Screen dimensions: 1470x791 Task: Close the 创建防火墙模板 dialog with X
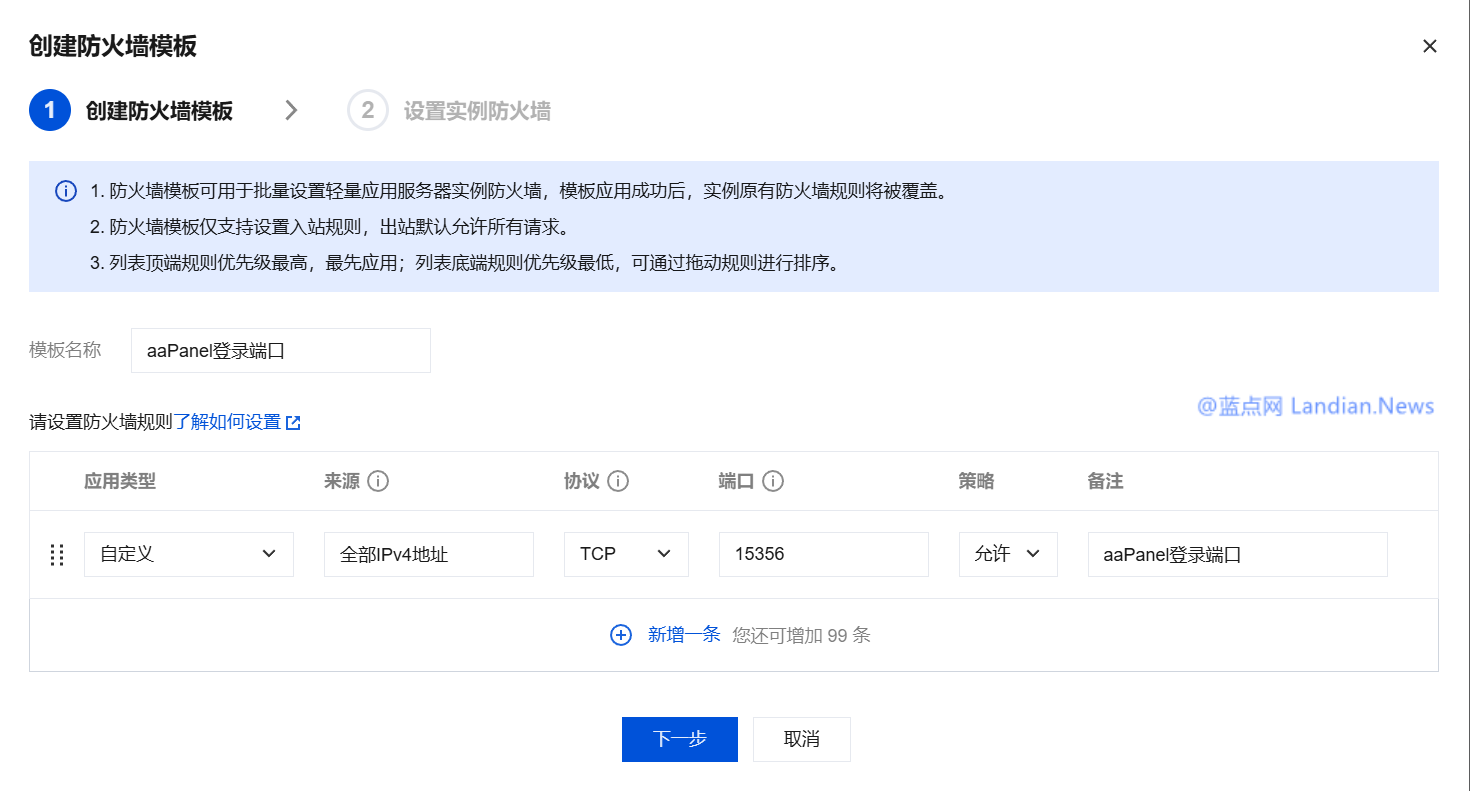pos(1430,46)
